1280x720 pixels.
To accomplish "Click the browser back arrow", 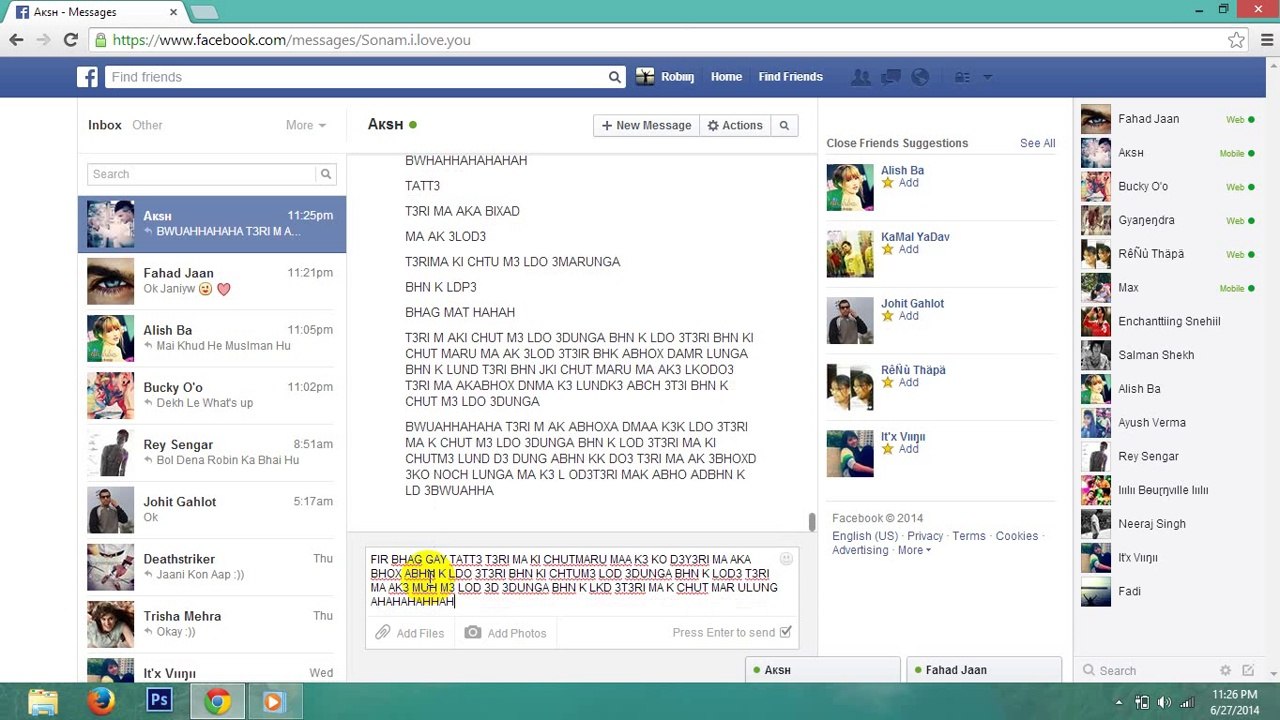I will tap(16, 40).
